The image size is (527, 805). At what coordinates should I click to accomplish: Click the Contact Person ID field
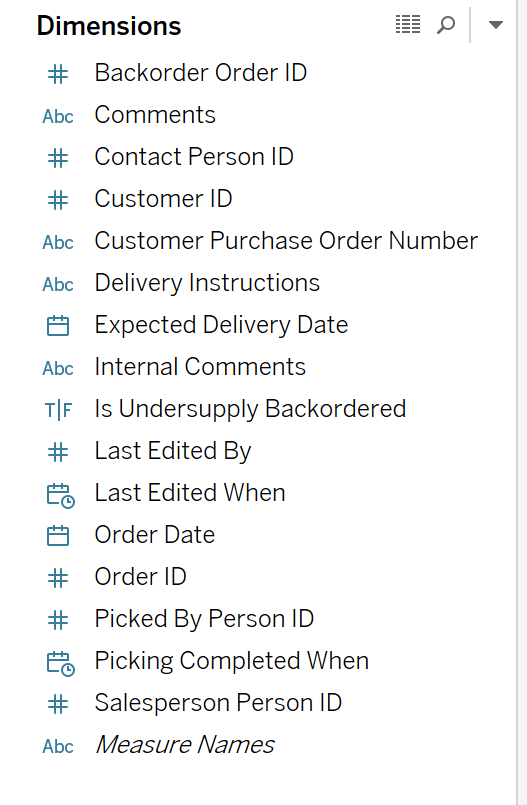[x=193, y=157]
